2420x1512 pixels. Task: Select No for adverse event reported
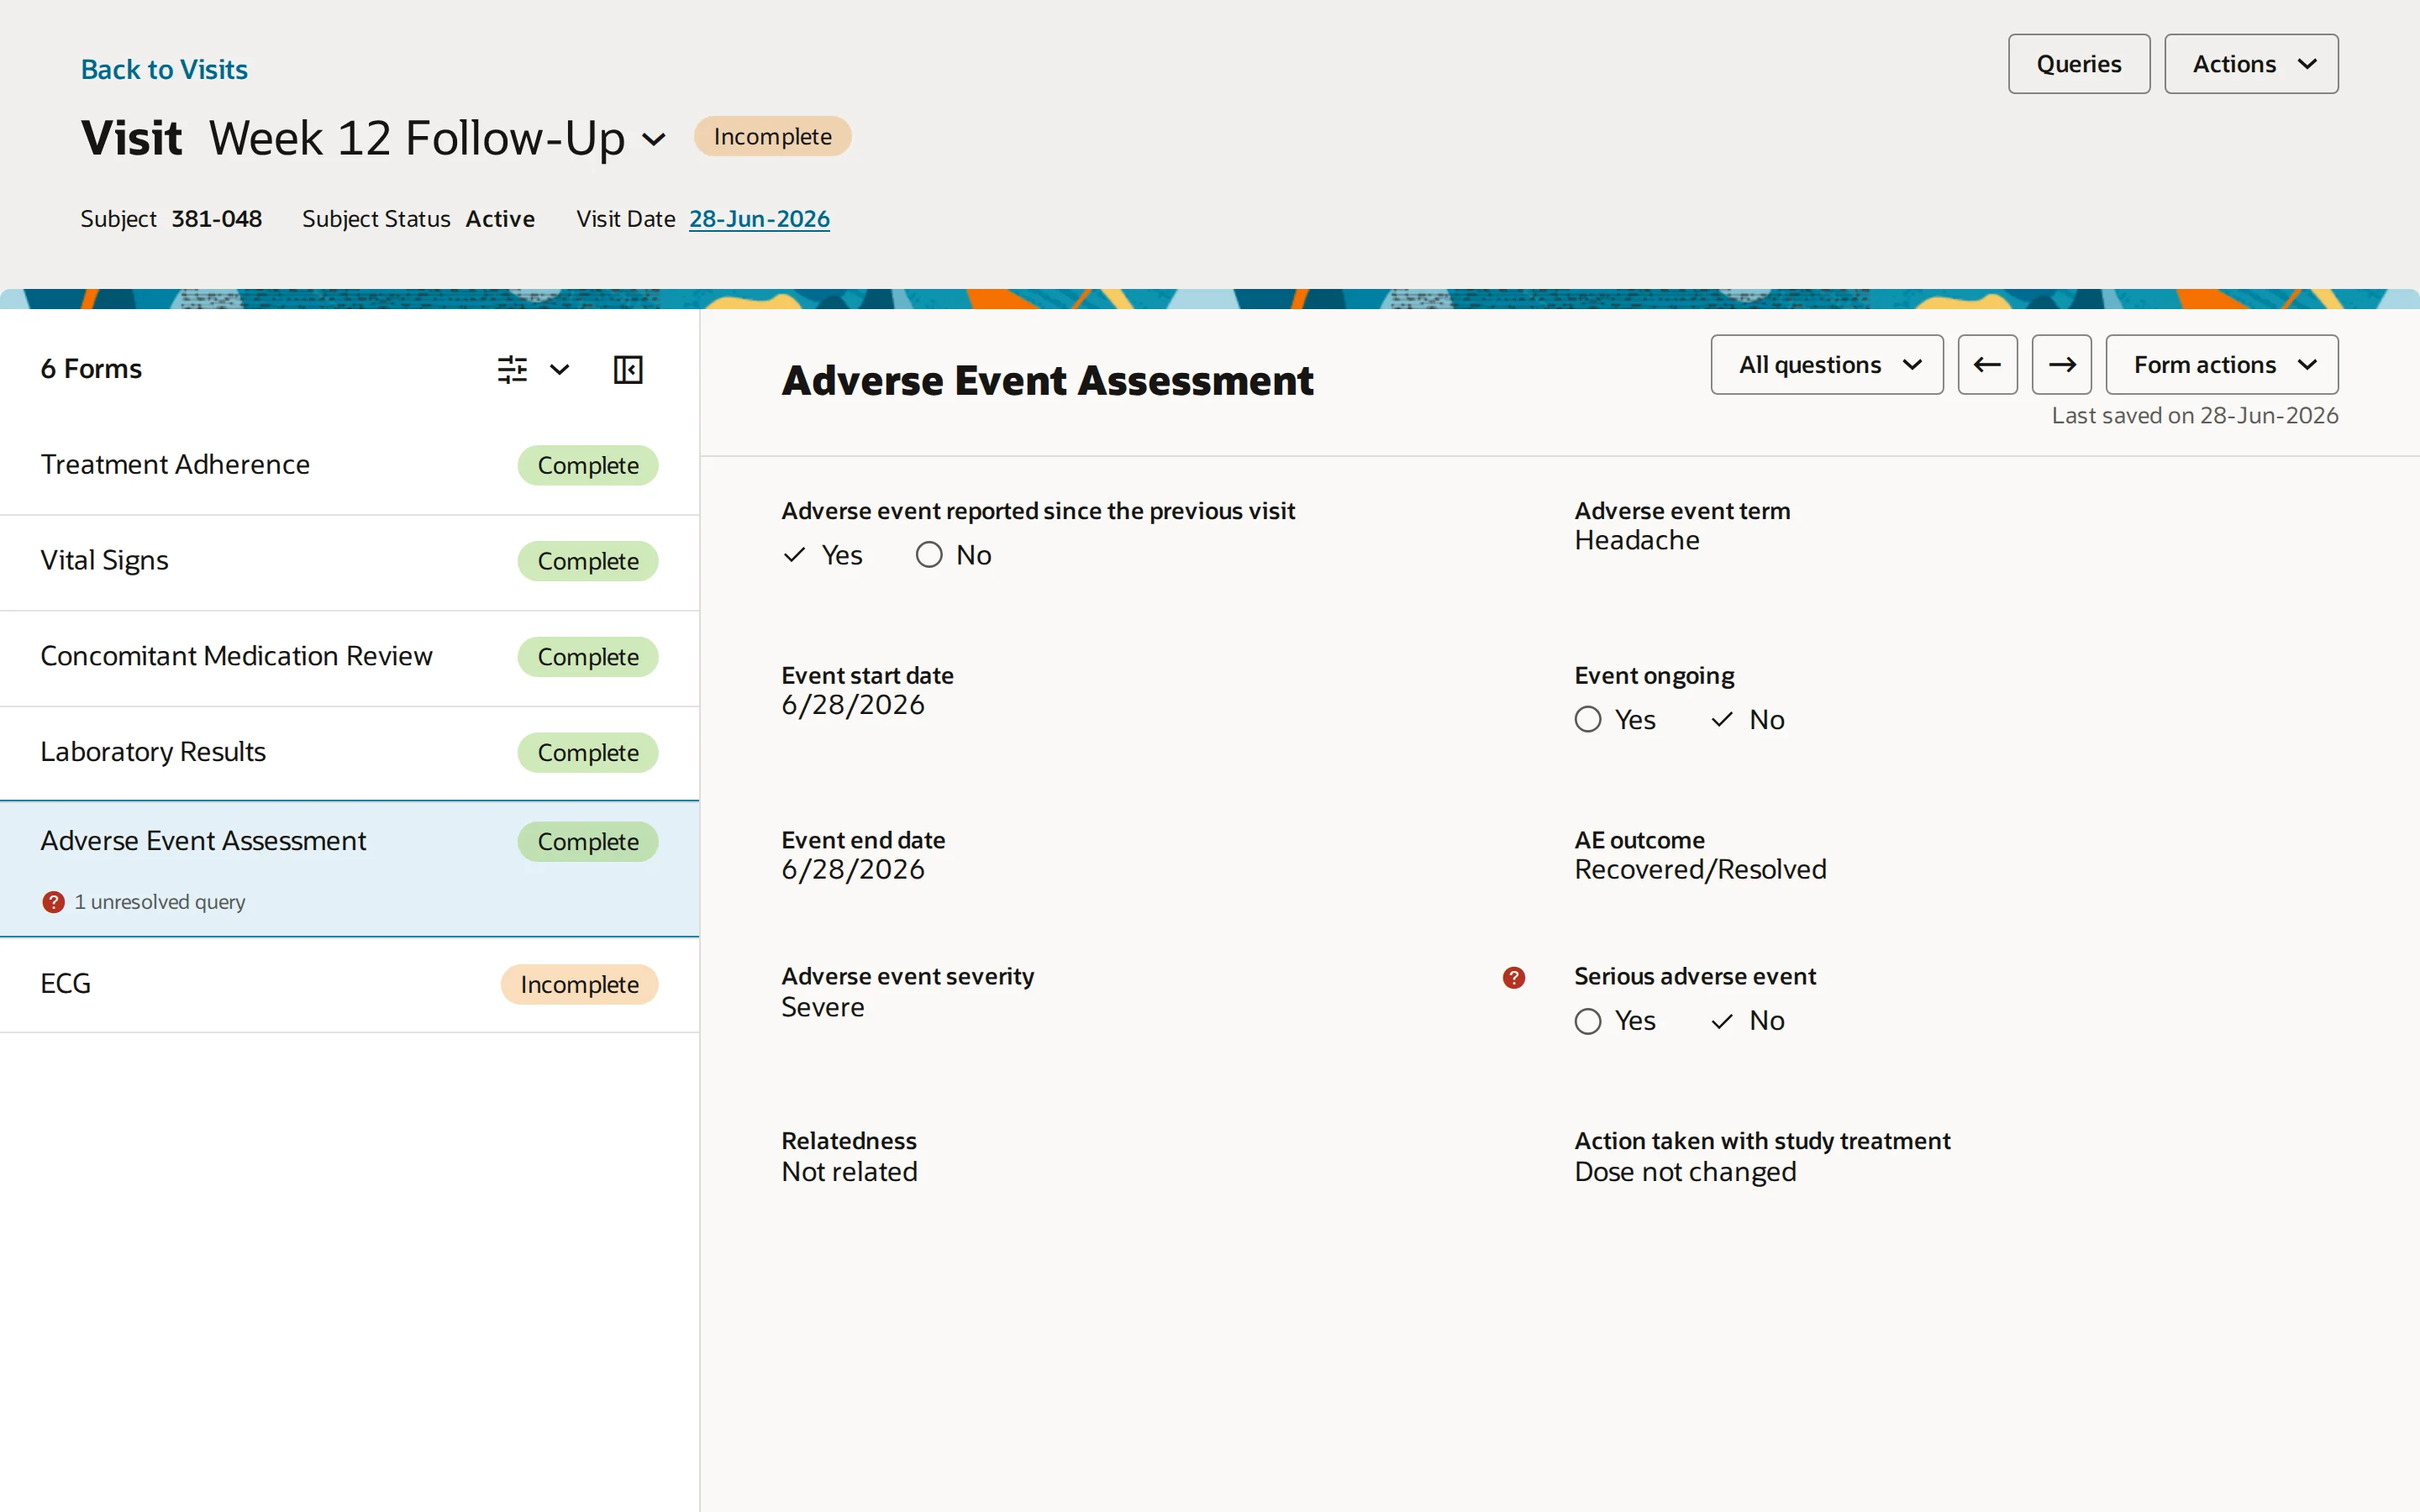coord(954,555)
